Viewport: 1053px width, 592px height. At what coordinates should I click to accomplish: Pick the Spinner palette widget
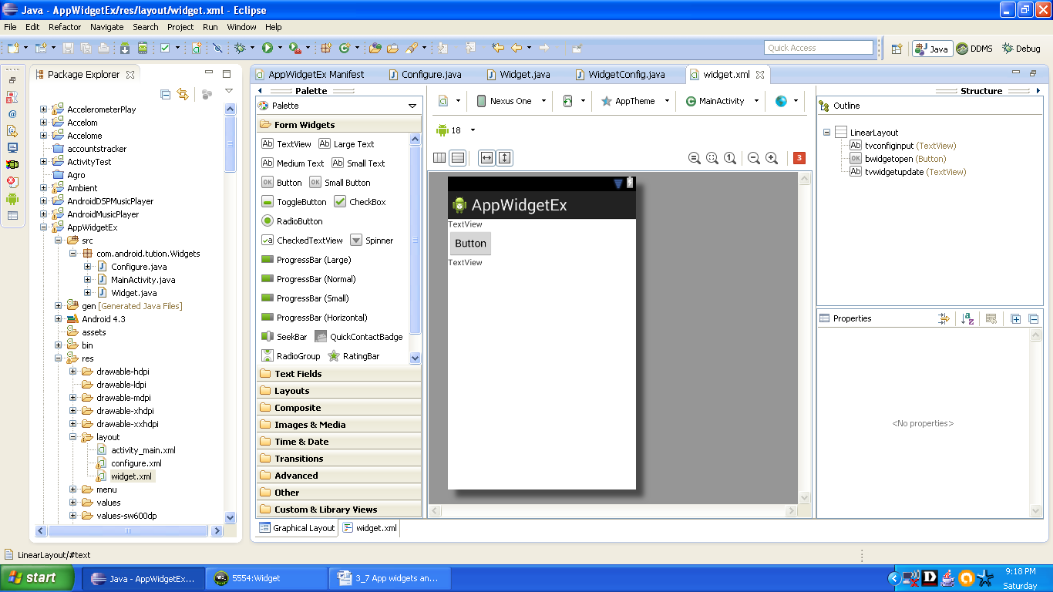click(x=371, y=241)
